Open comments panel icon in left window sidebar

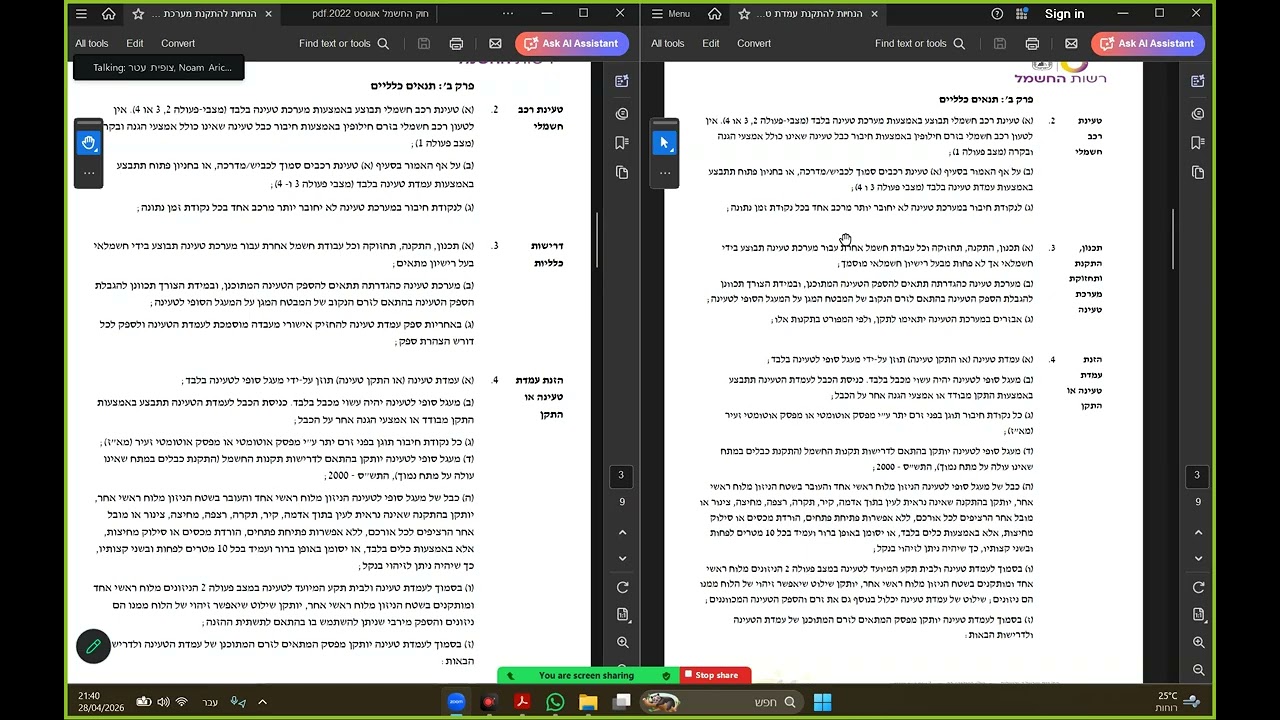pos(622,113)
